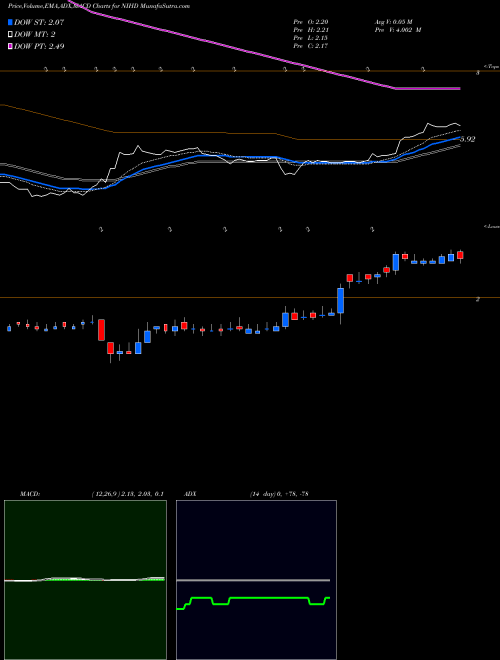This screenshot has height=660, width=500.
Task: Click the MACD '(12,26,9) 2.13, 2.03, 0.1' values
Action: (x=127, y=494)
